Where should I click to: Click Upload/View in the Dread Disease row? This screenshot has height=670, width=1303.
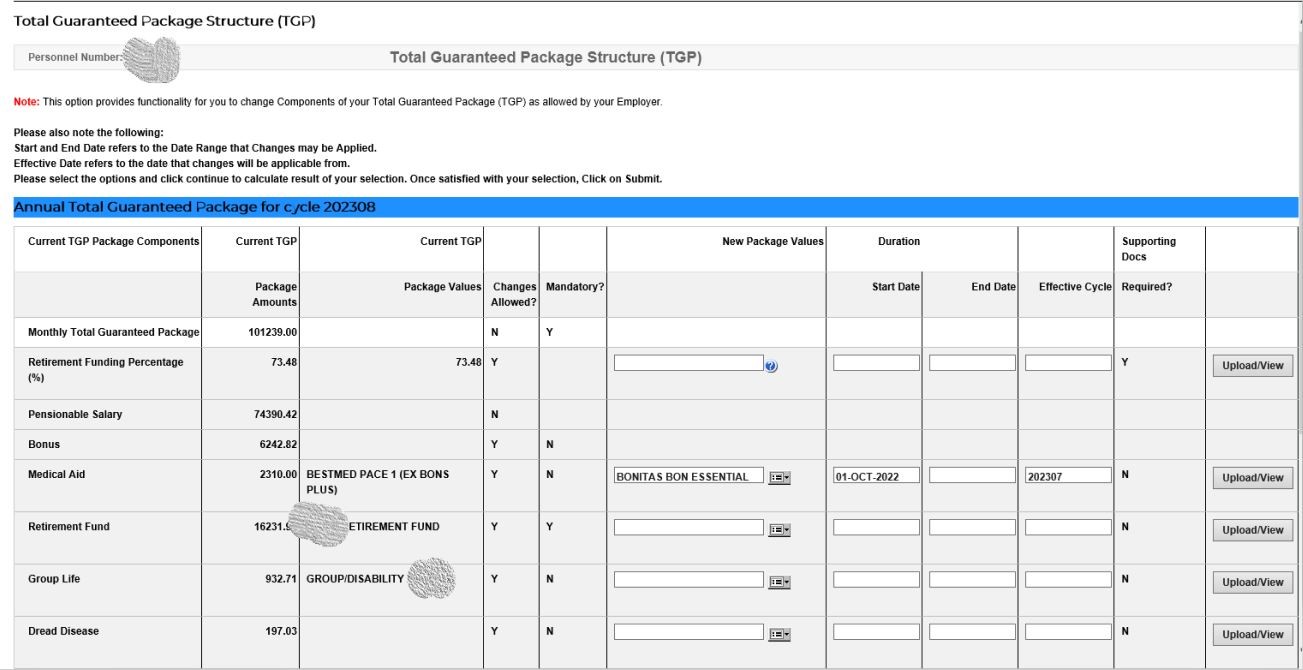[1252, 634]
